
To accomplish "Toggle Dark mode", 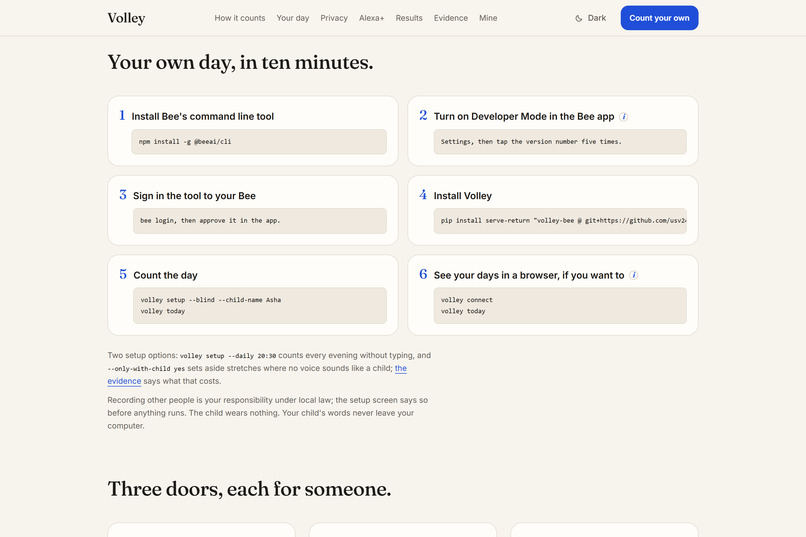I will pyautogui.click(x=591, y=18).
